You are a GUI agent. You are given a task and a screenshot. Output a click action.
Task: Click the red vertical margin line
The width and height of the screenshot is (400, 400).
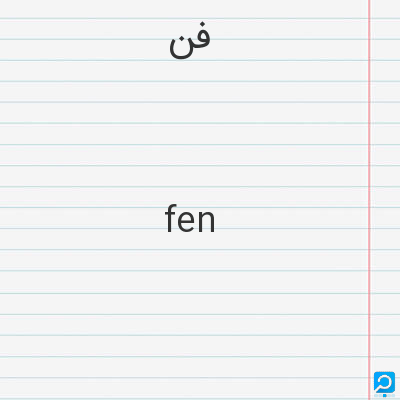click(369, 200)
